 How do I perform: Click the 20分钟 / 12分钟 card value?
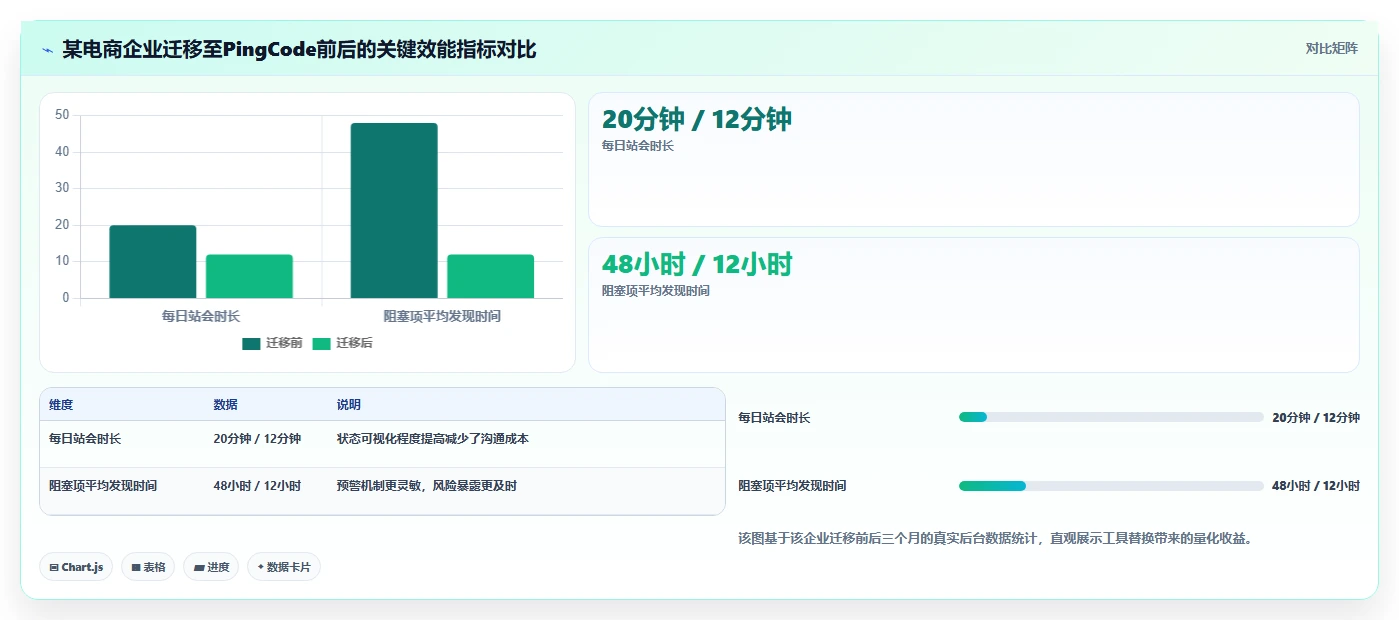coord(696,119)
